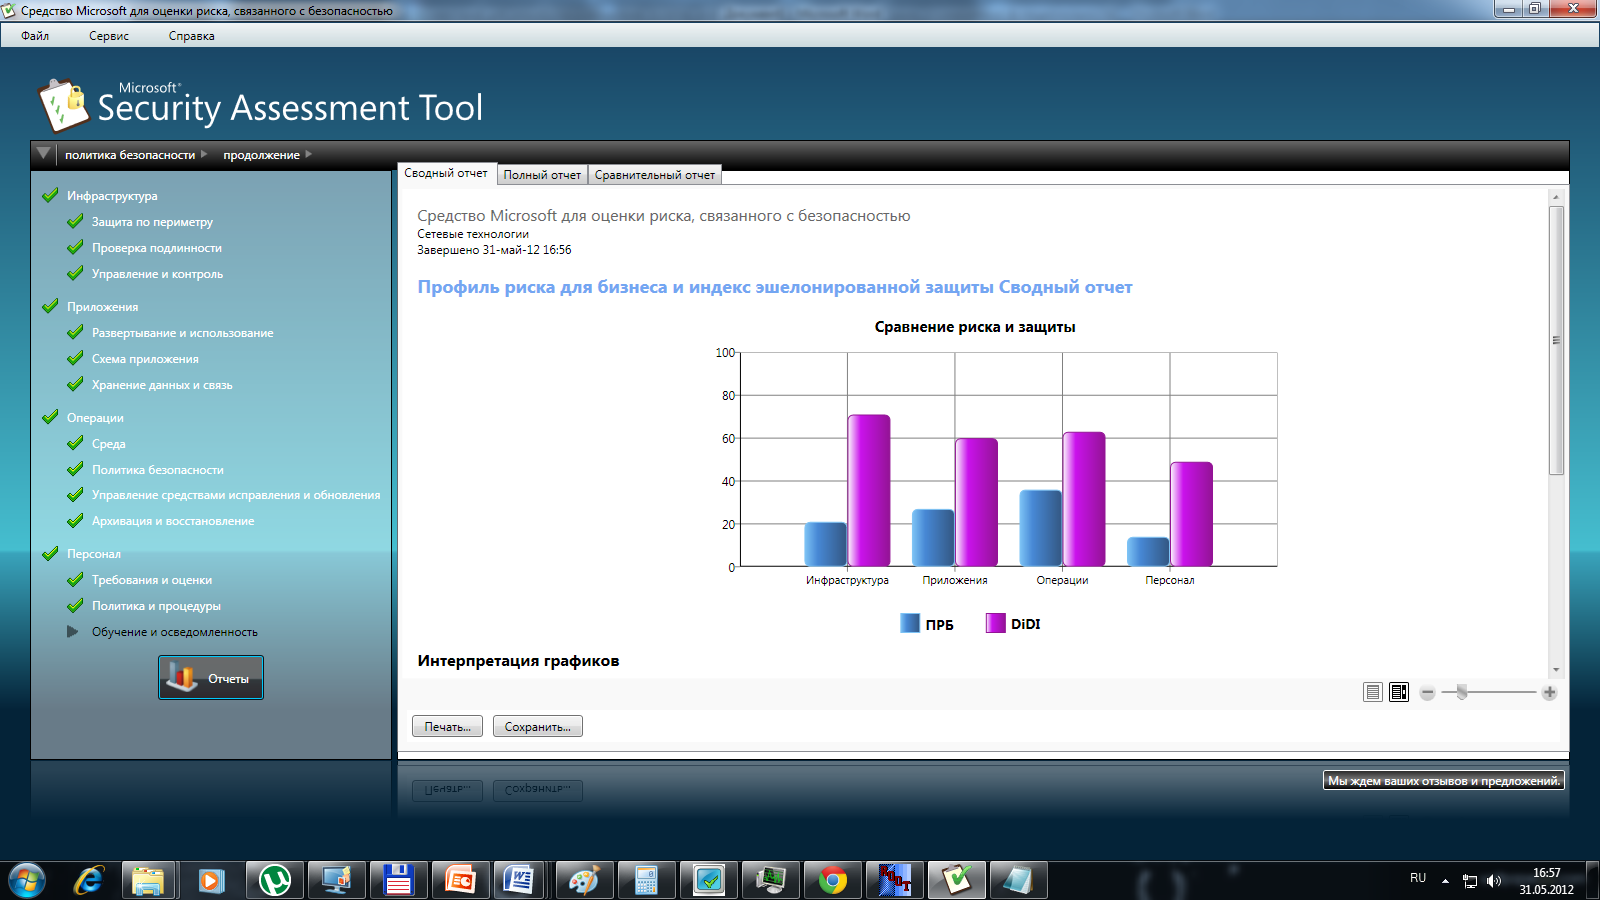The height and width of the screenshot is (900, 1600).
Task: Click the Печать... button
Action: click(x=447, y=727)
